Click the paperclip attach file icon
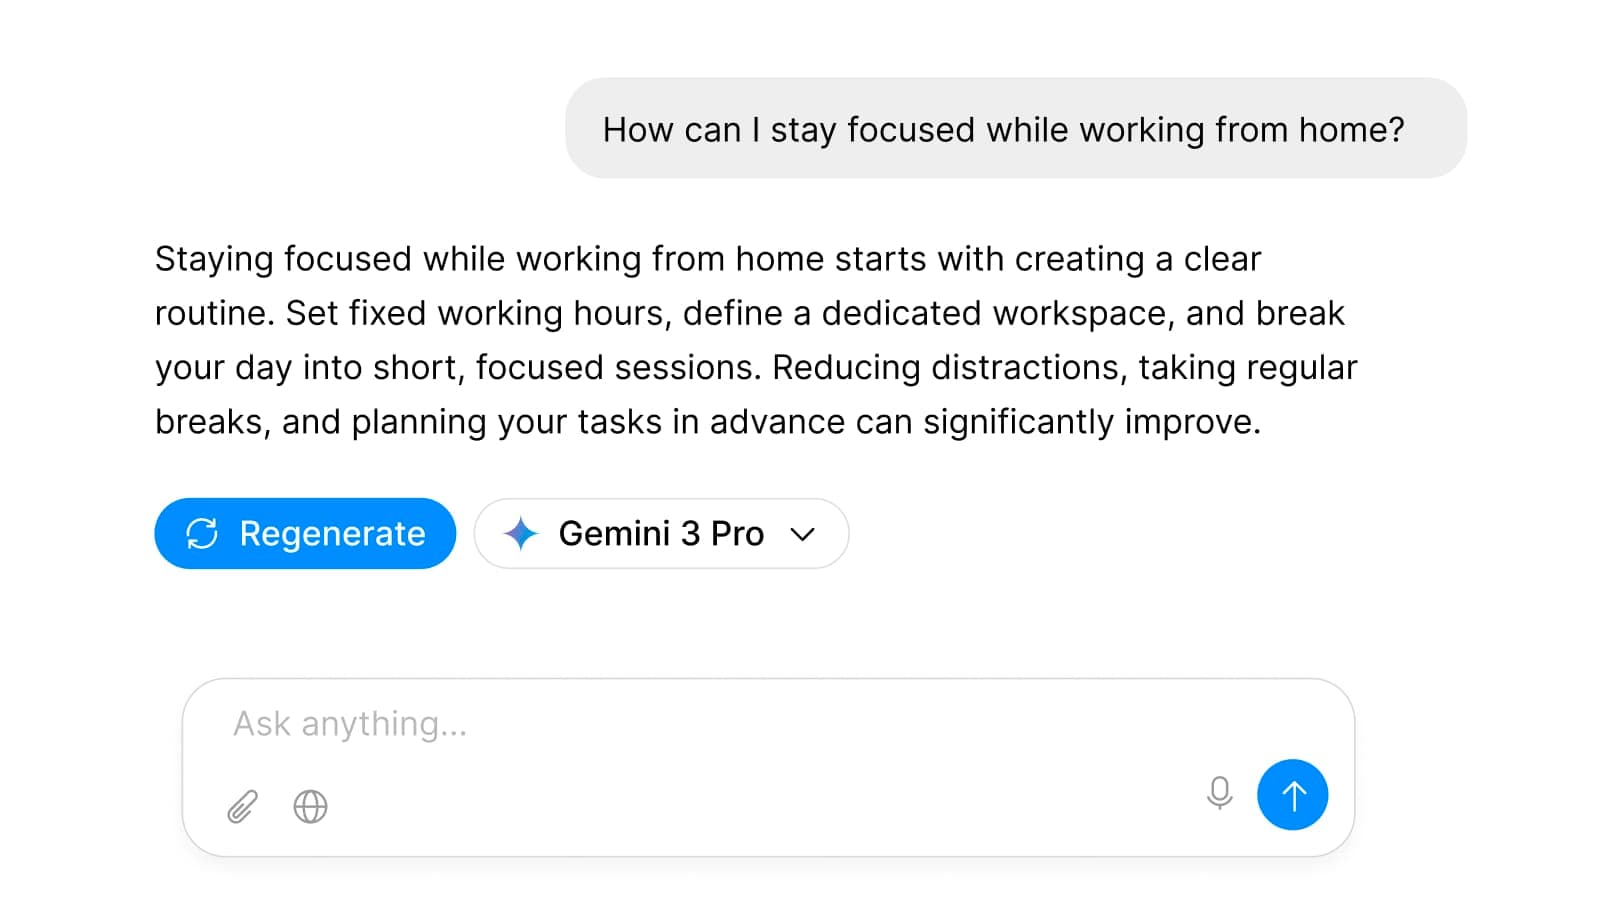 [x=242, y=806]
